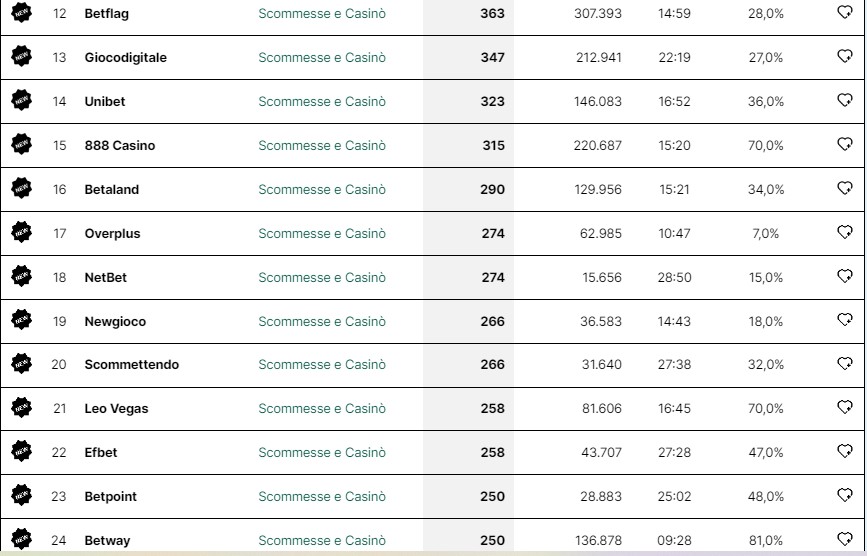This screenshot has height=556, width=867.
Task: Click the NEW badge next to Newgioco
Action: 22,320
